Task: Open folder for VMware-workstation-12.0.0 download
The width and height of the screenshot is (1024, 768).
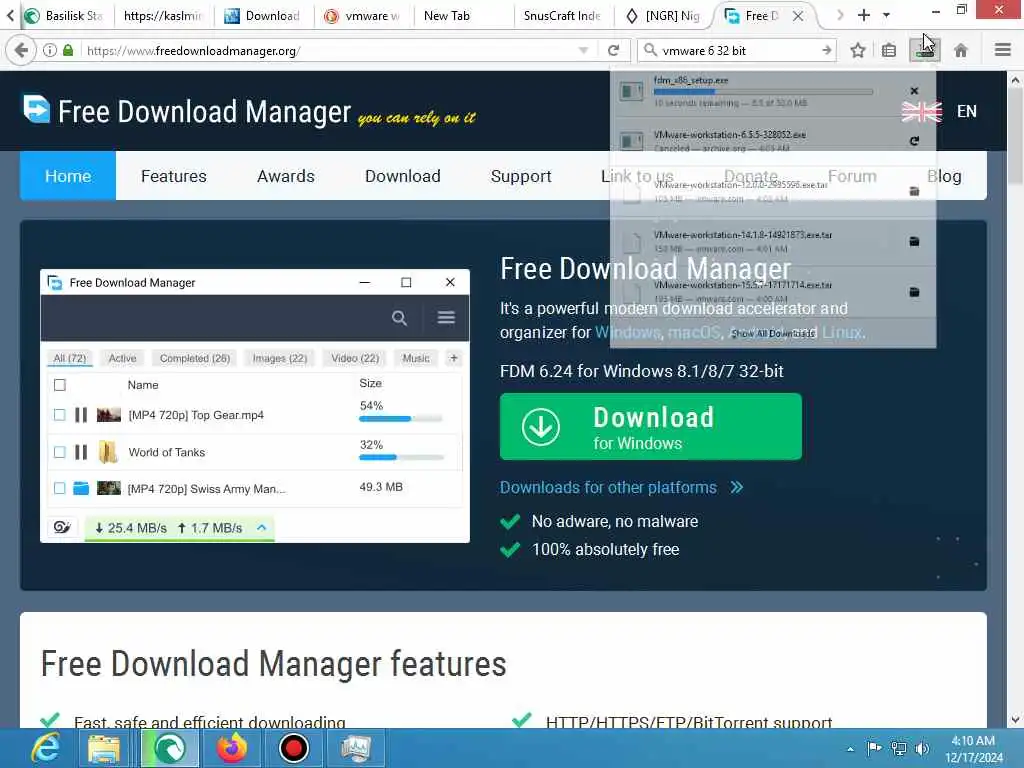Action: point(914,191)
